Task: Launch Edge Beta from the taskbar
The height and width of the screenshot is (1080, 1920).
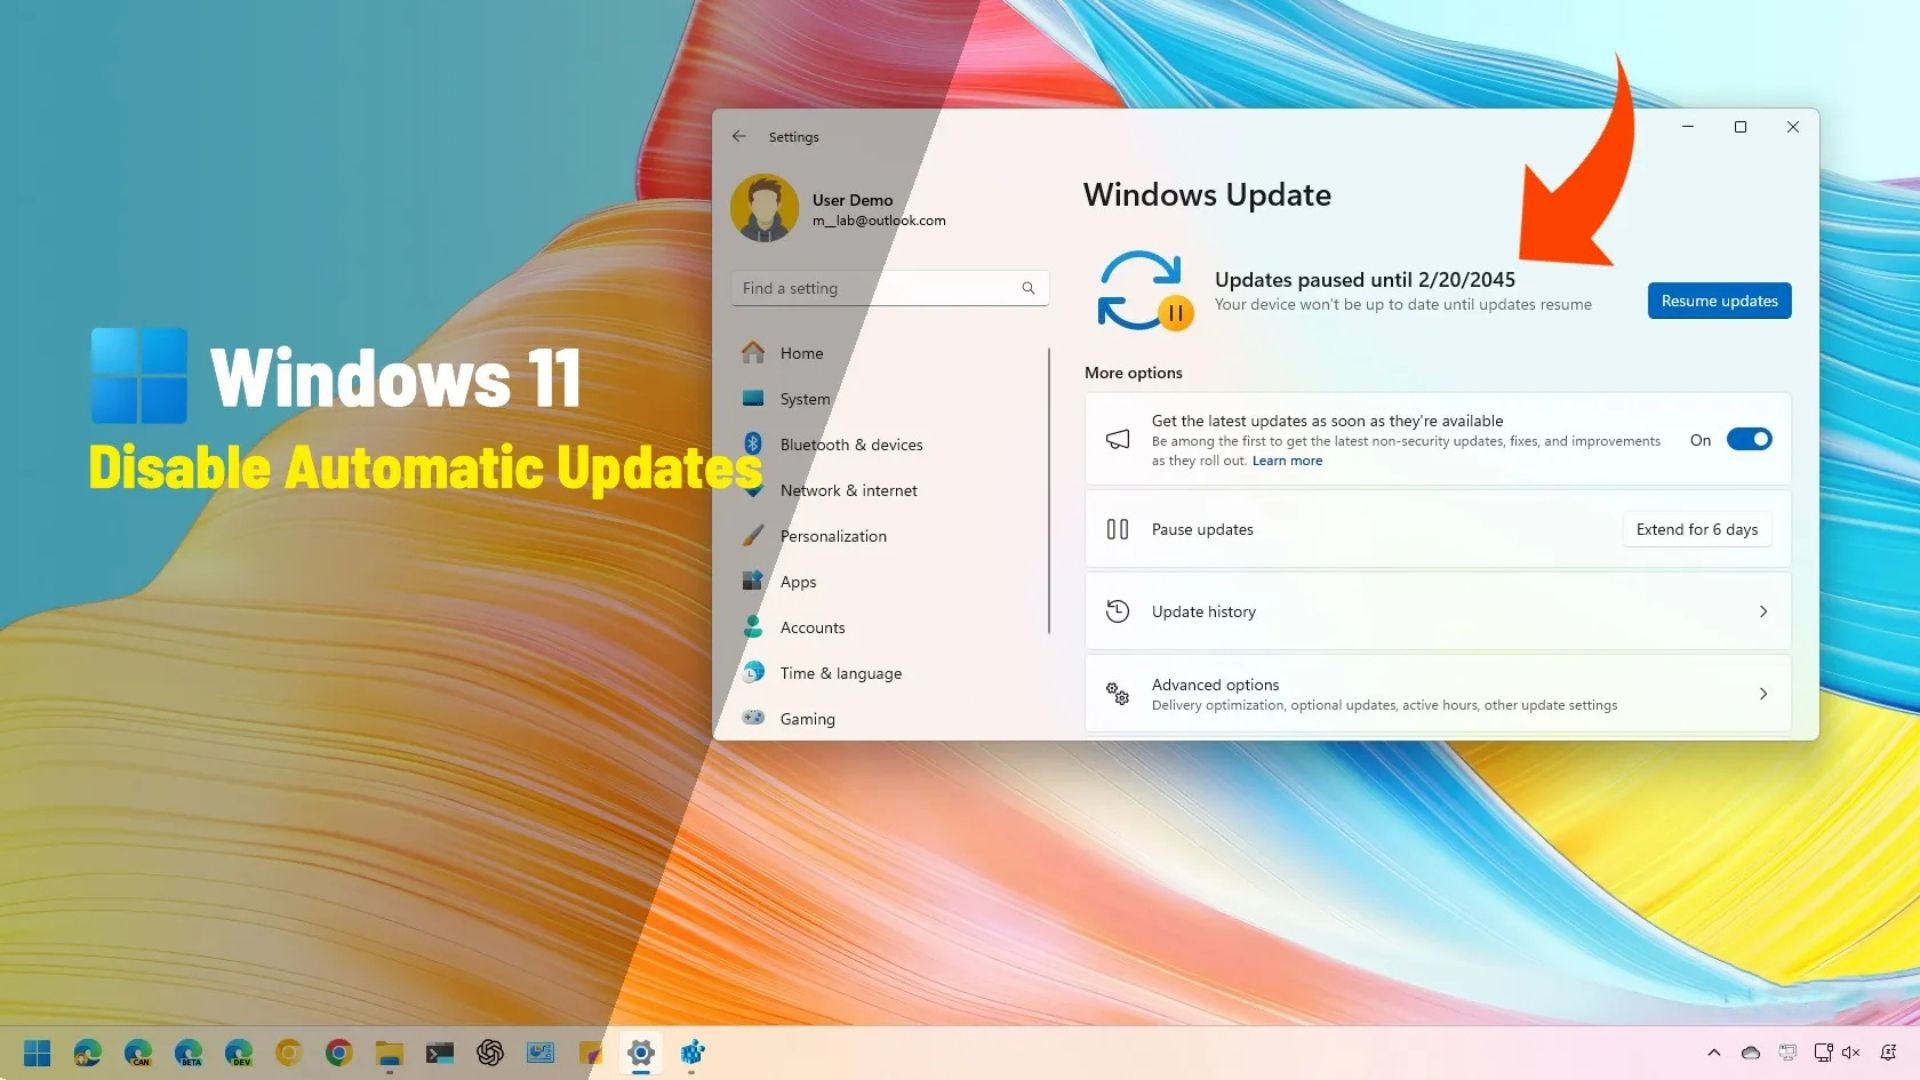Action: click(188, 1053)
